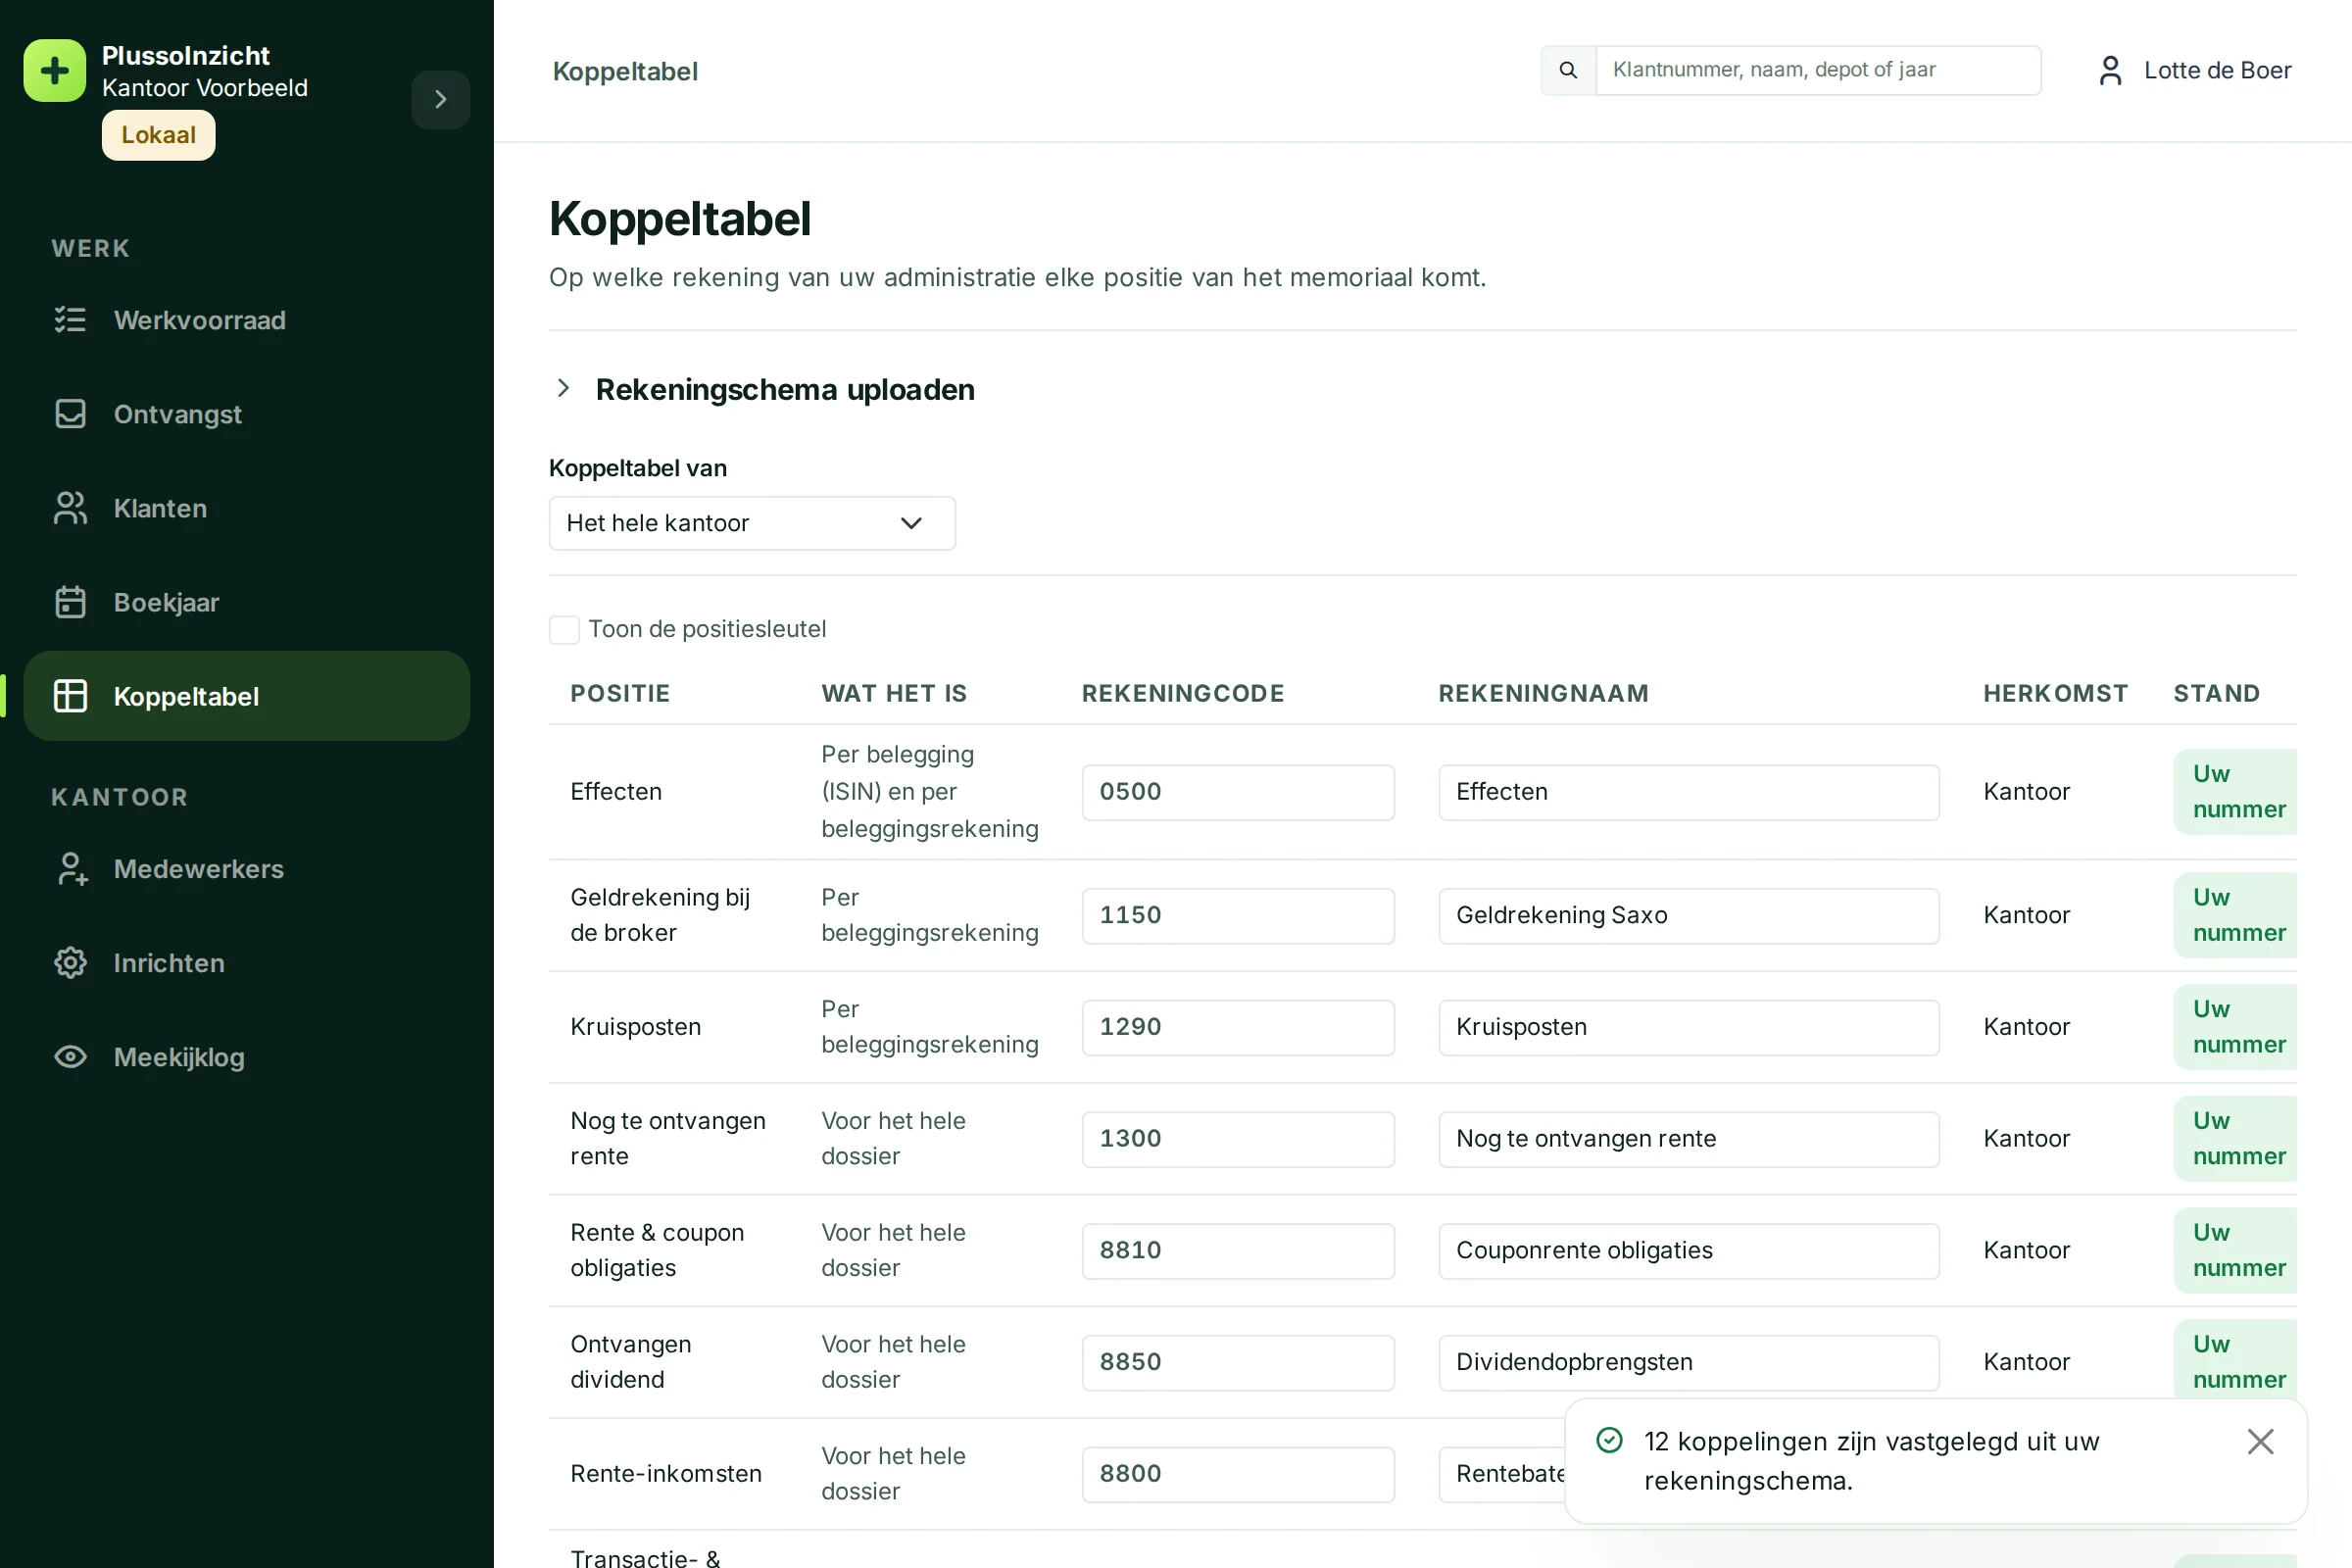Image resolution: width=2352 pixels, height=1568 pixels.
Task: Click the Meekijklog eye icon
Action: [x=70, y=1057]
